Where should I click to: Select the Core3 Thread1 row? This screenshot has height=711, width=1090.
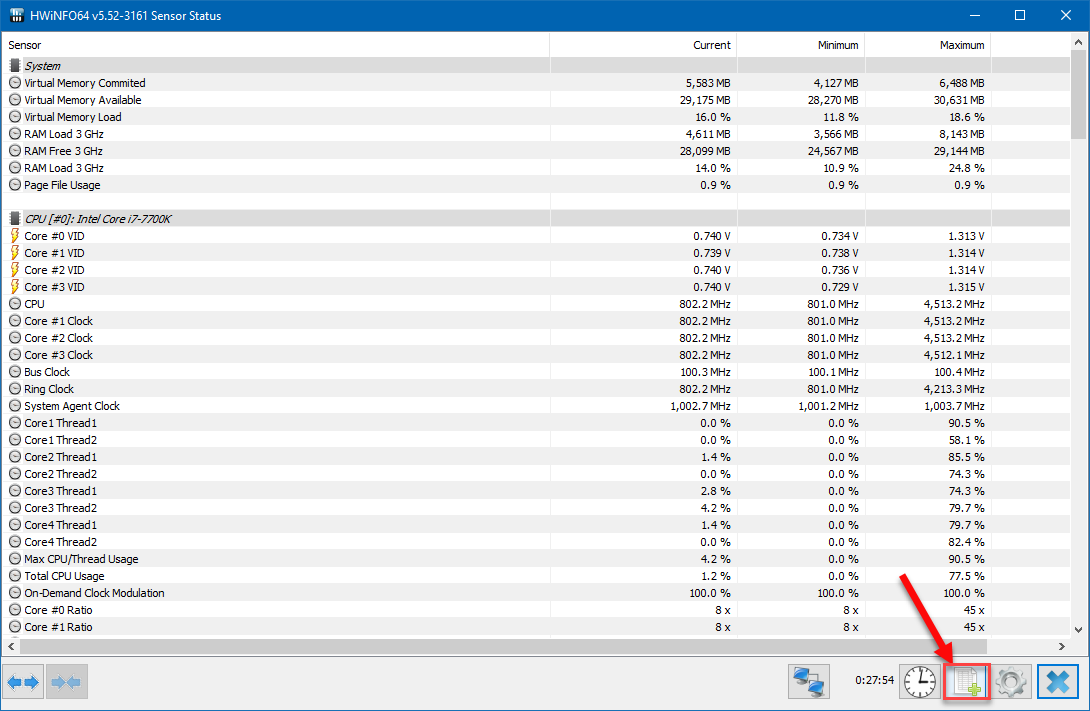(536, 491)
